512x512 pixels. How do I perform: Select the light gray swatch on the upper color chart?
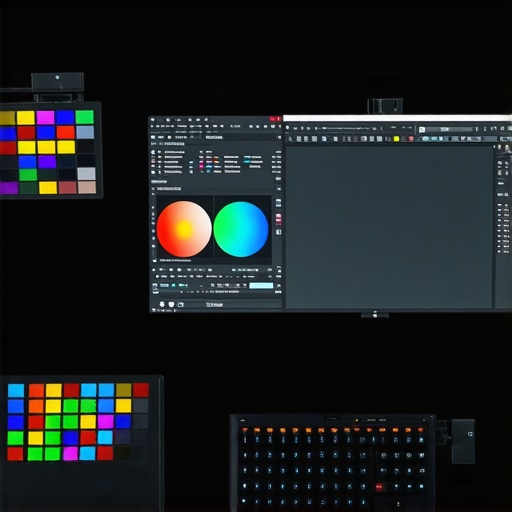tap(87, 174)
